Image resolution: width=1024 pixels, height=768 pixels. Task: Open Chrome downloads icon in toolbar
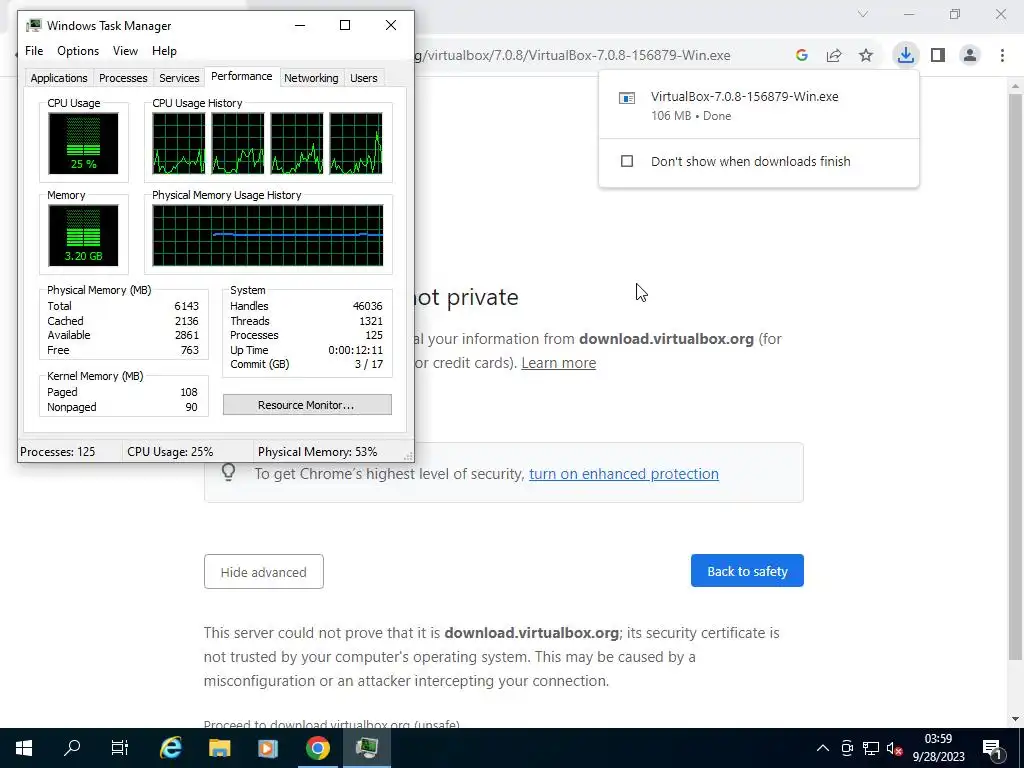click(x=905, y=55)
